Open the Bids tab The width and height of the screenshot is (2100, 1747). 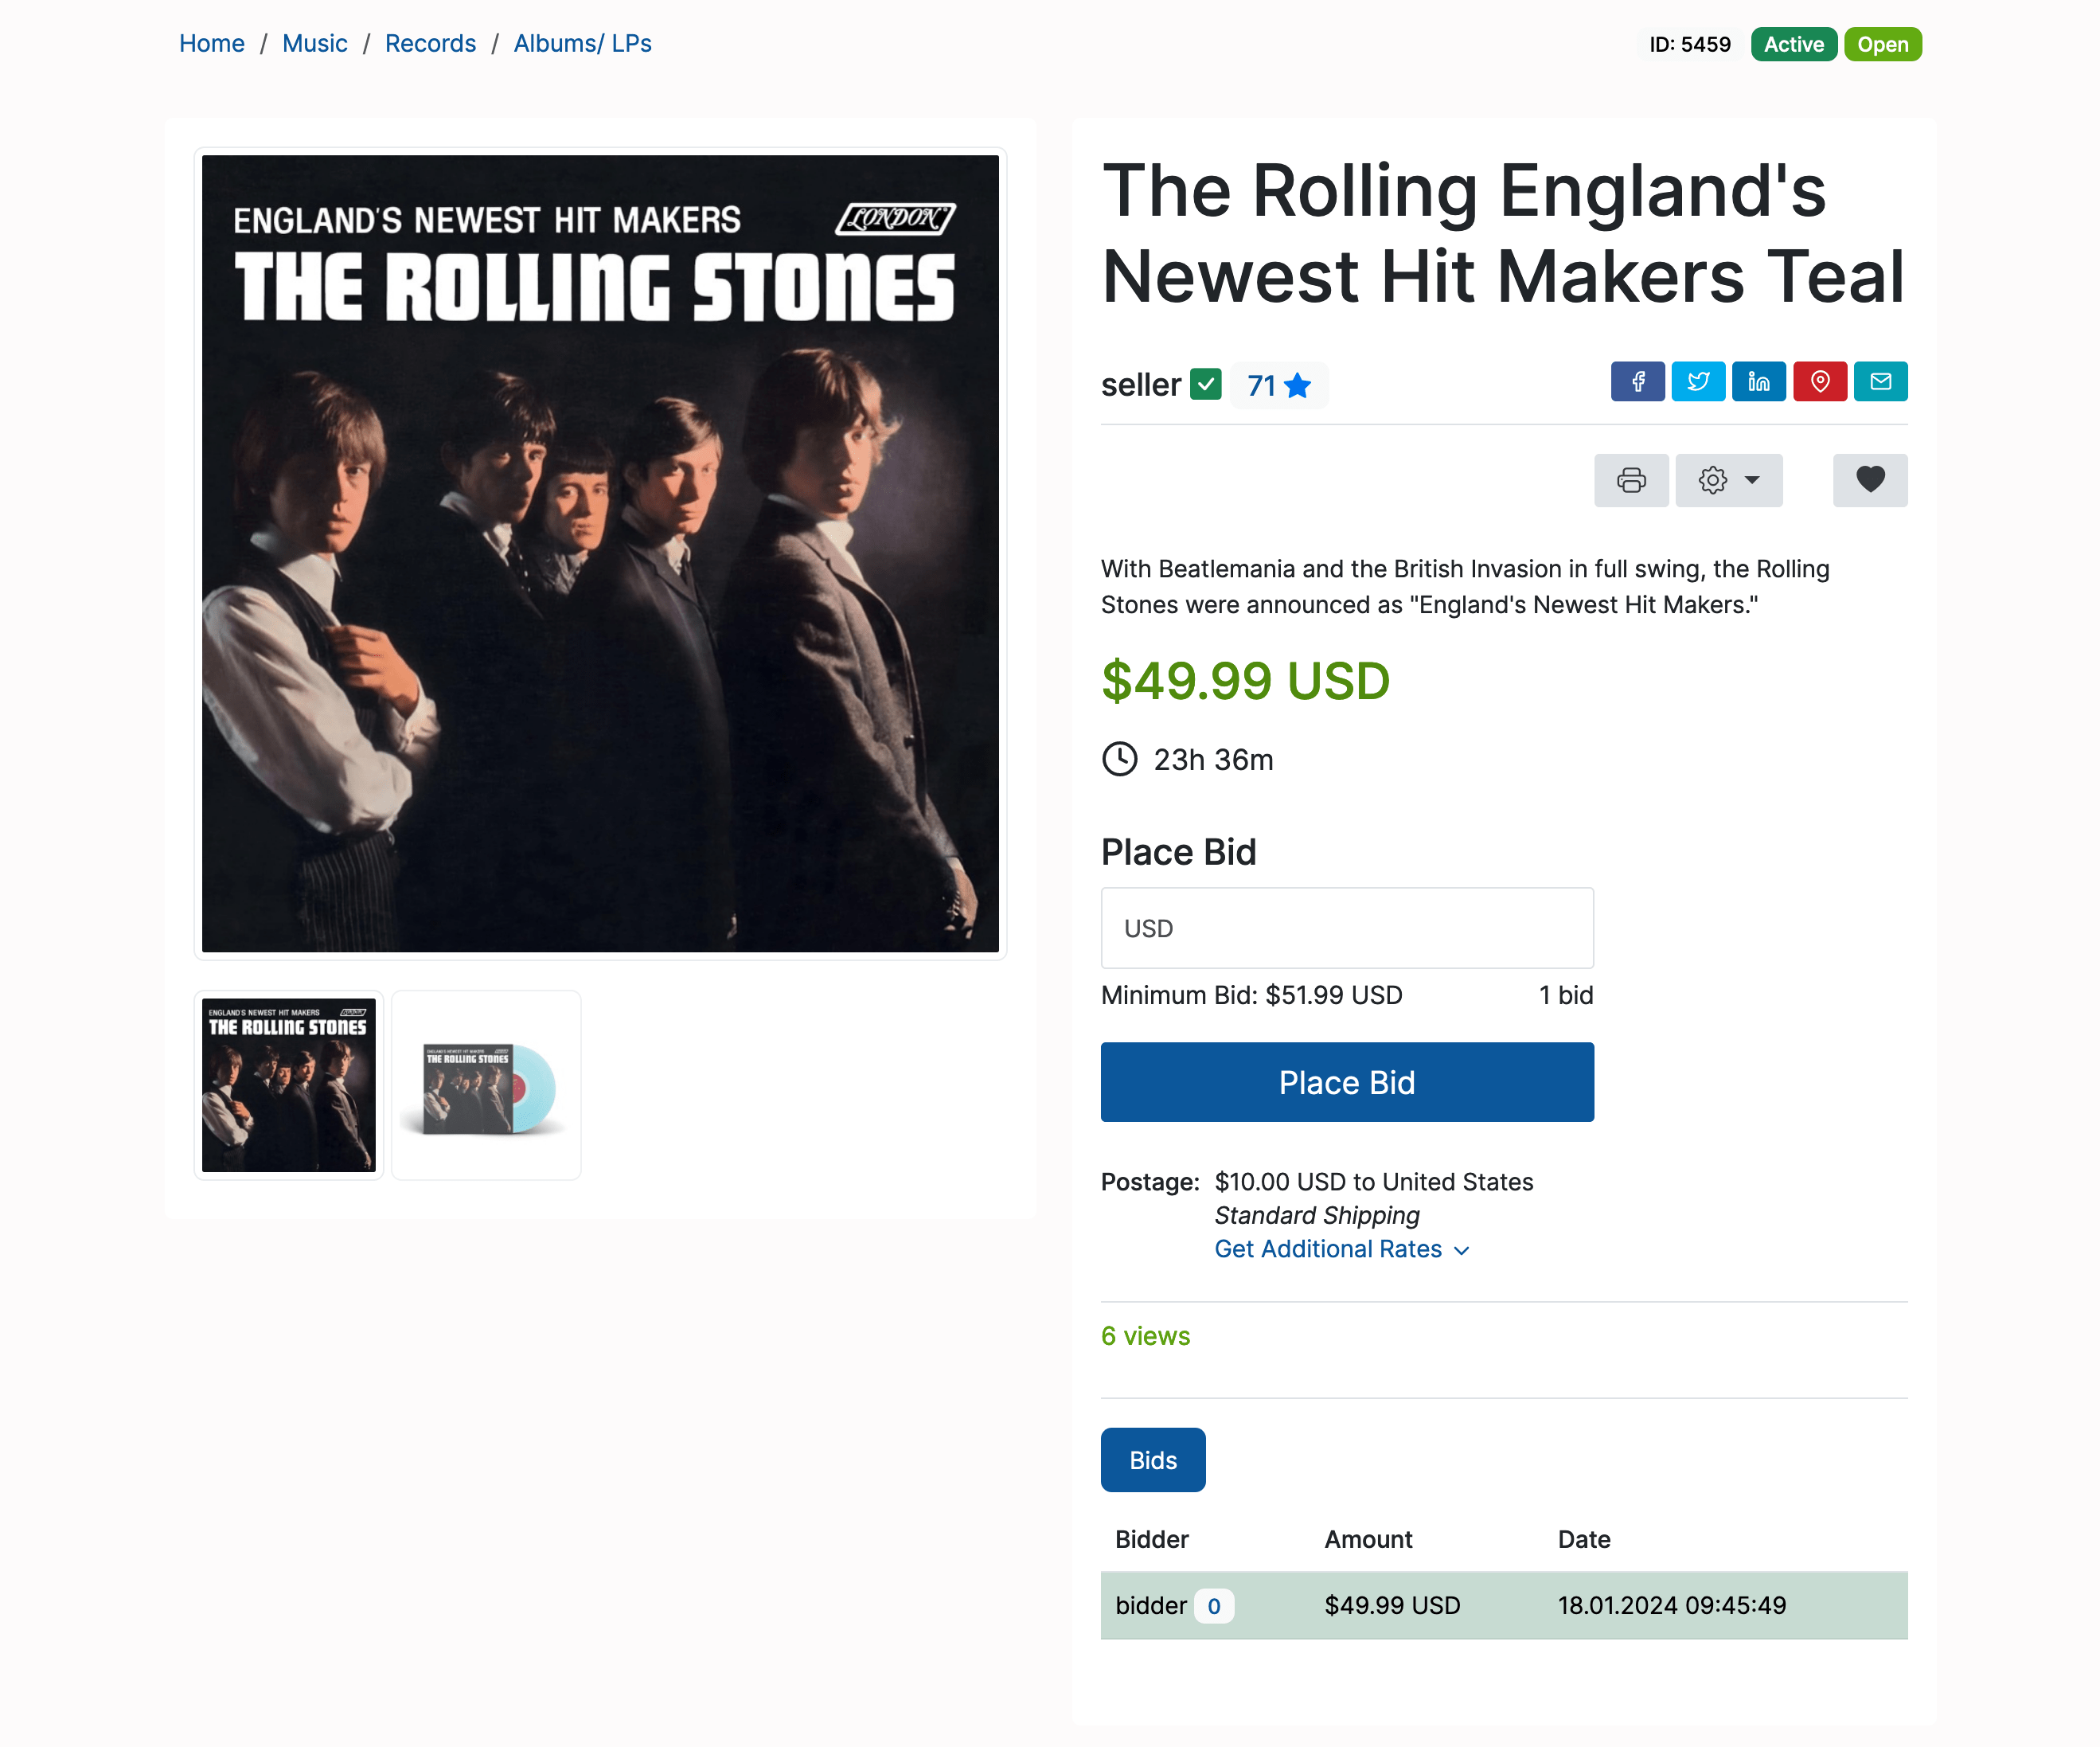click(x=1152, y=1460)
